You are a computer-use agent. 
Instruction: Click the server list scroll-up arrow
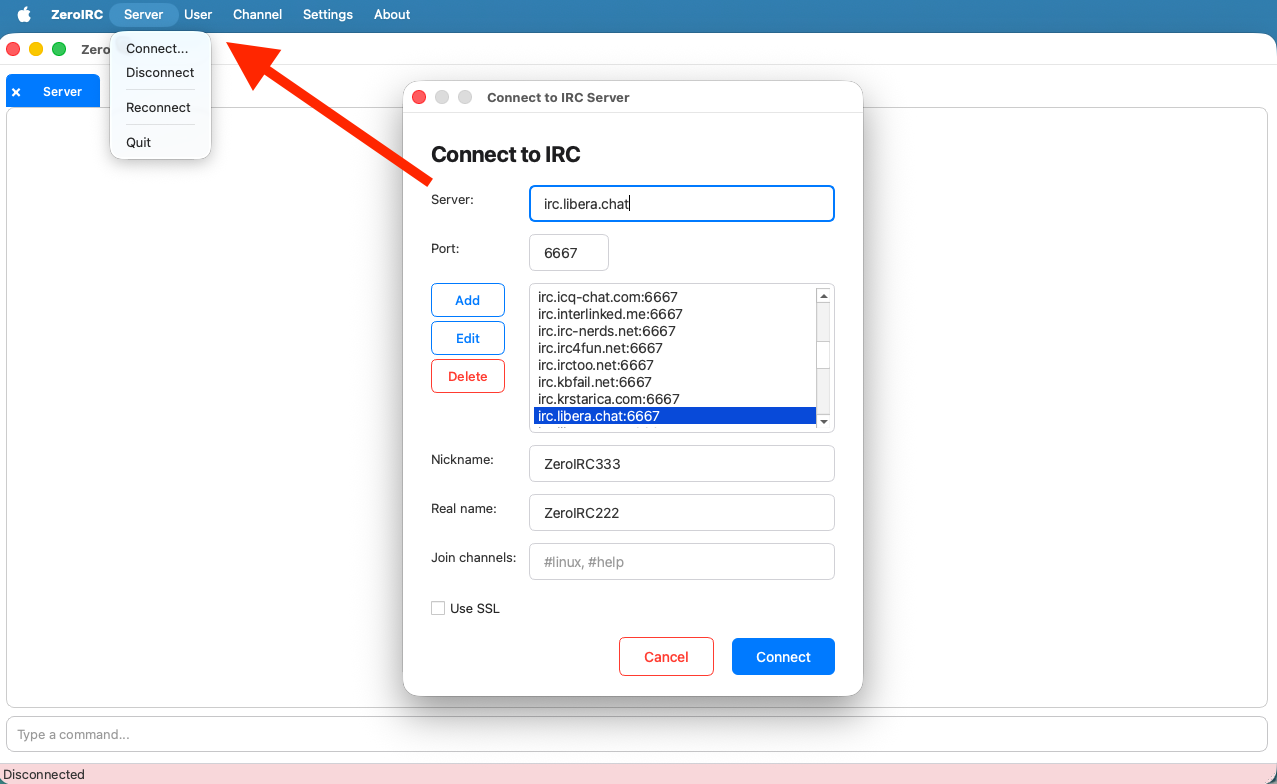click(x=824, y=296)
